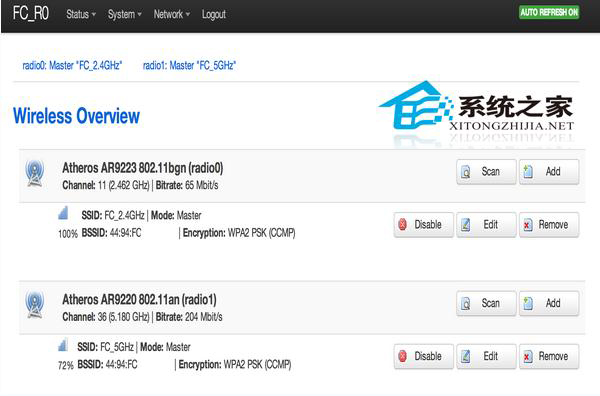Scan networks on radio1 AR9220
This screenshot has height=396, width=600.
486,303
